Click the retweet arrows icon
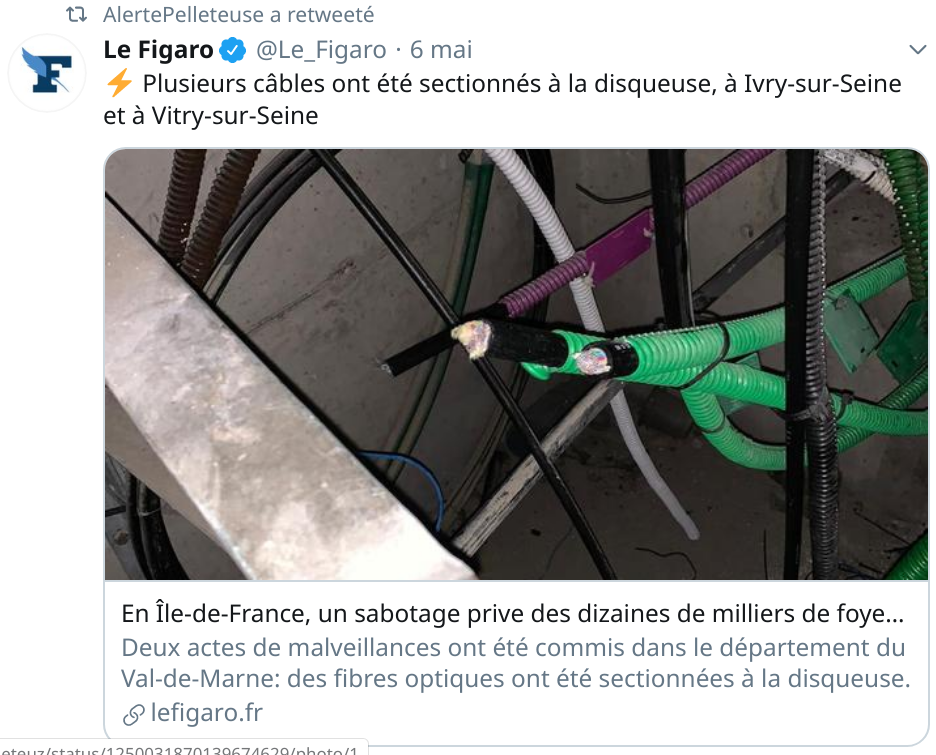The width and height of the screenshot is (936, 755). click(76, 14)
